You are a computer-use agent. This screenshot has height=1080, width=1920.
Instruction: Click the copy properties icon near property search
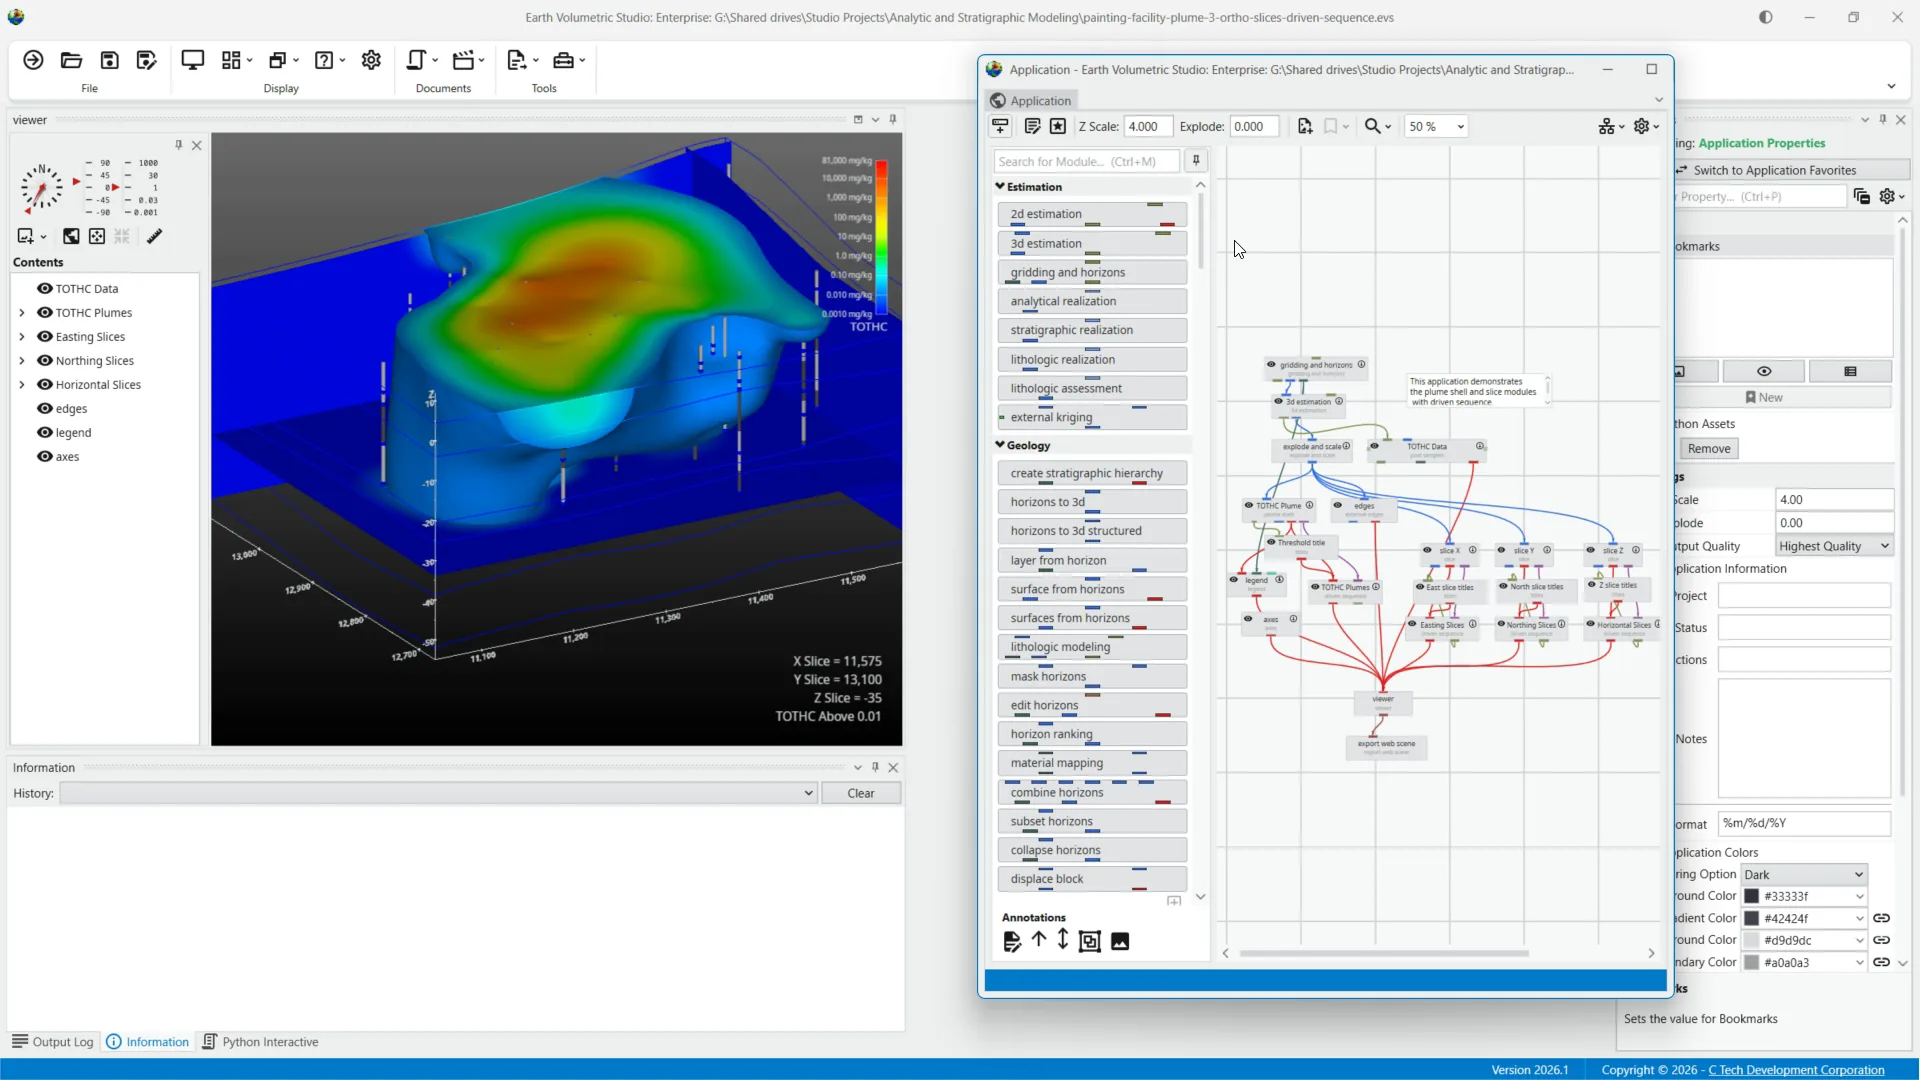click(1861, 196)
